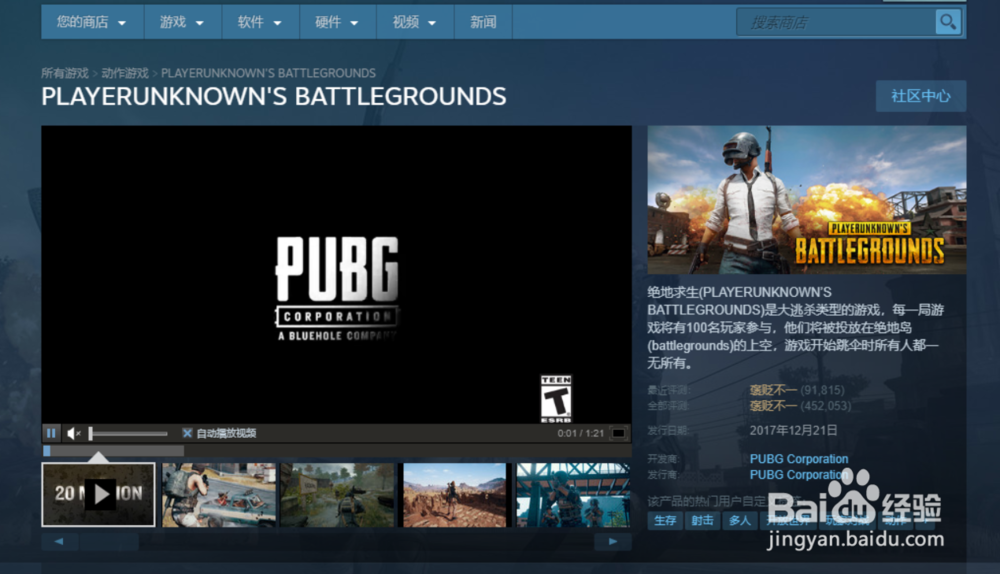
Task: Select the car chase screenshot thumbnail
Action: click(219, 495)
